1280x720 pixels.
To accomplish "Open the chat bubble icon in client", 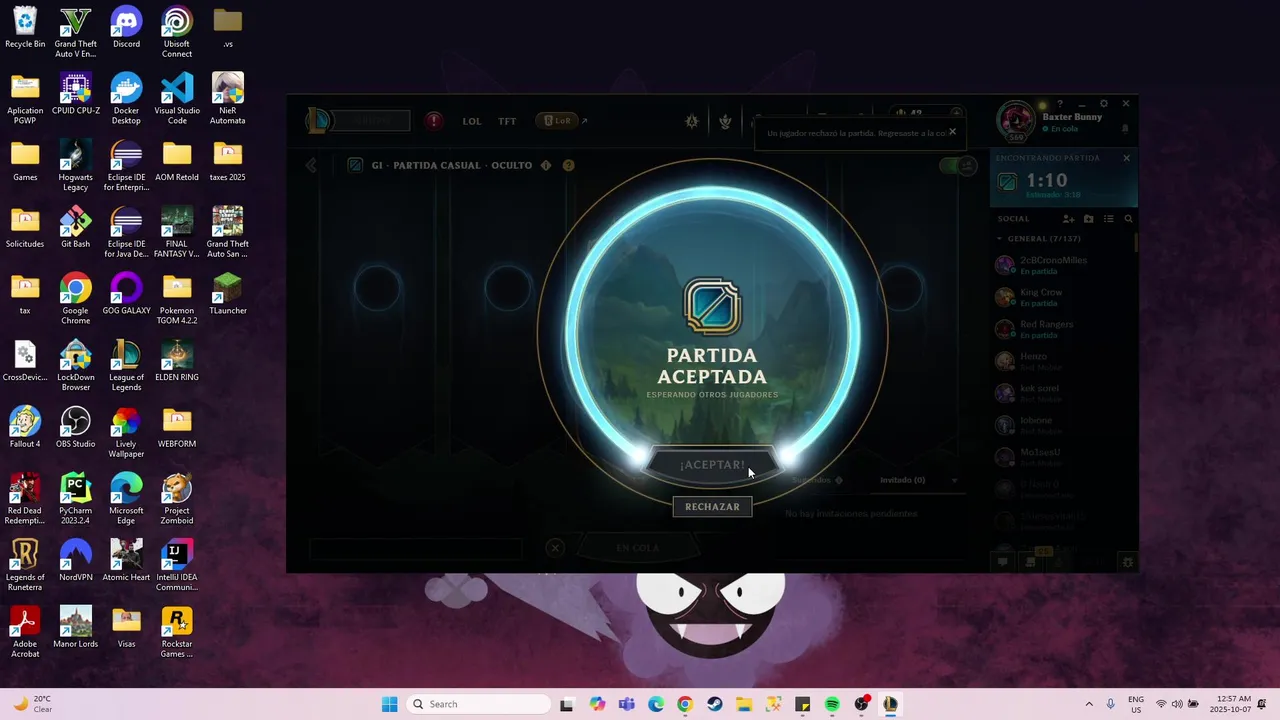I will [1003, 562].
